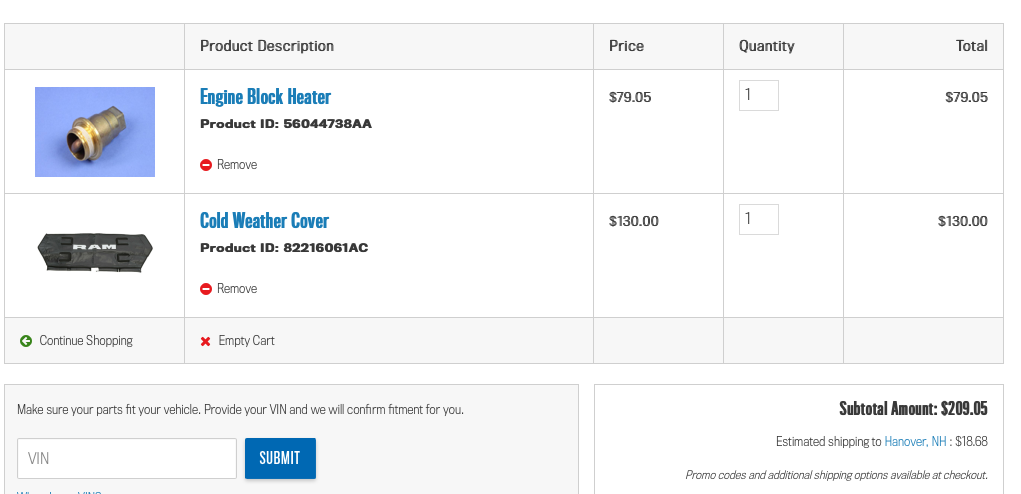Choose the Empty Cart text link

pyautogui.click(x=246, y=340)
